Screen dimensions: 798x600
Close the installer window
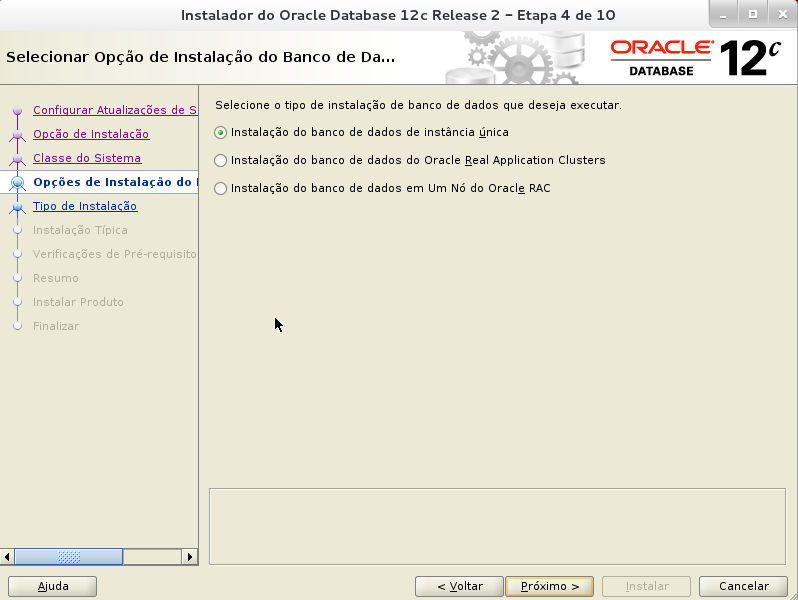point(783,15)
